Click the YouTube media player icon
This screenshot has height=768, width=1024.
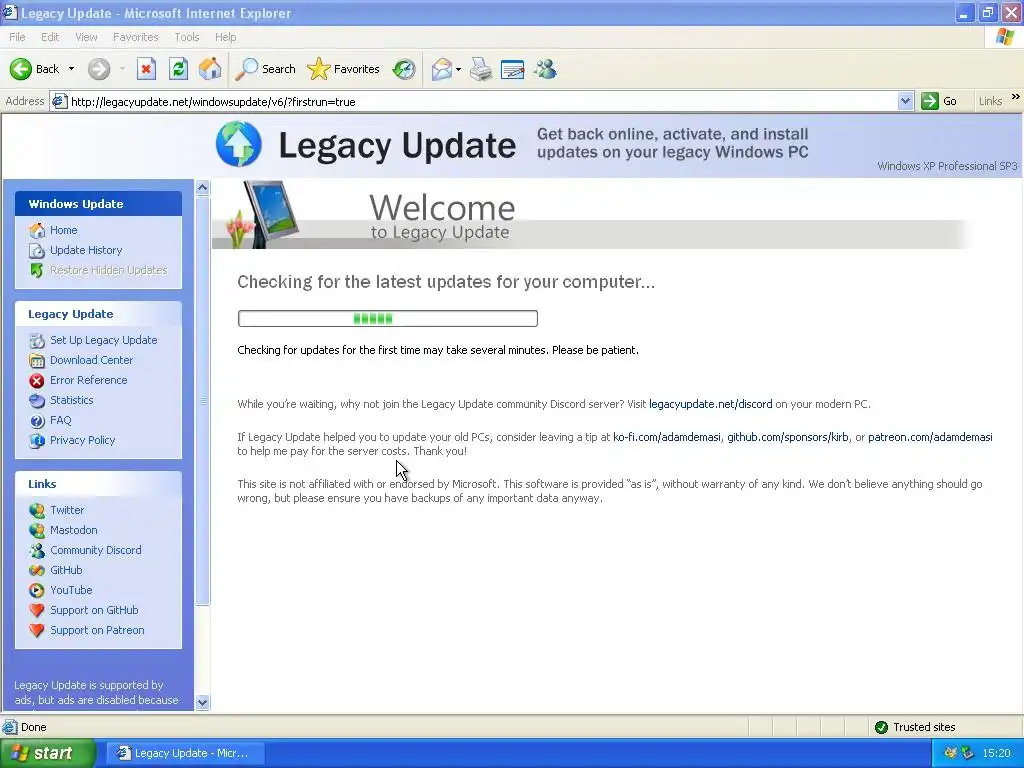pyautogui.click(x=37, y=590)
